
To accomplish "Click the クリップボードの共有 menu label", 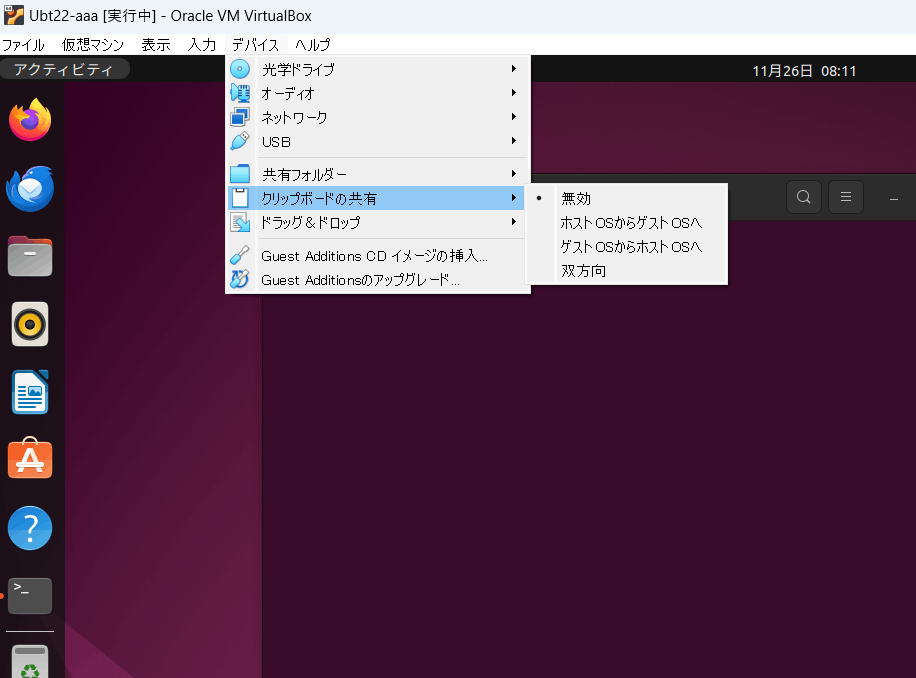I will click(319, 199).
